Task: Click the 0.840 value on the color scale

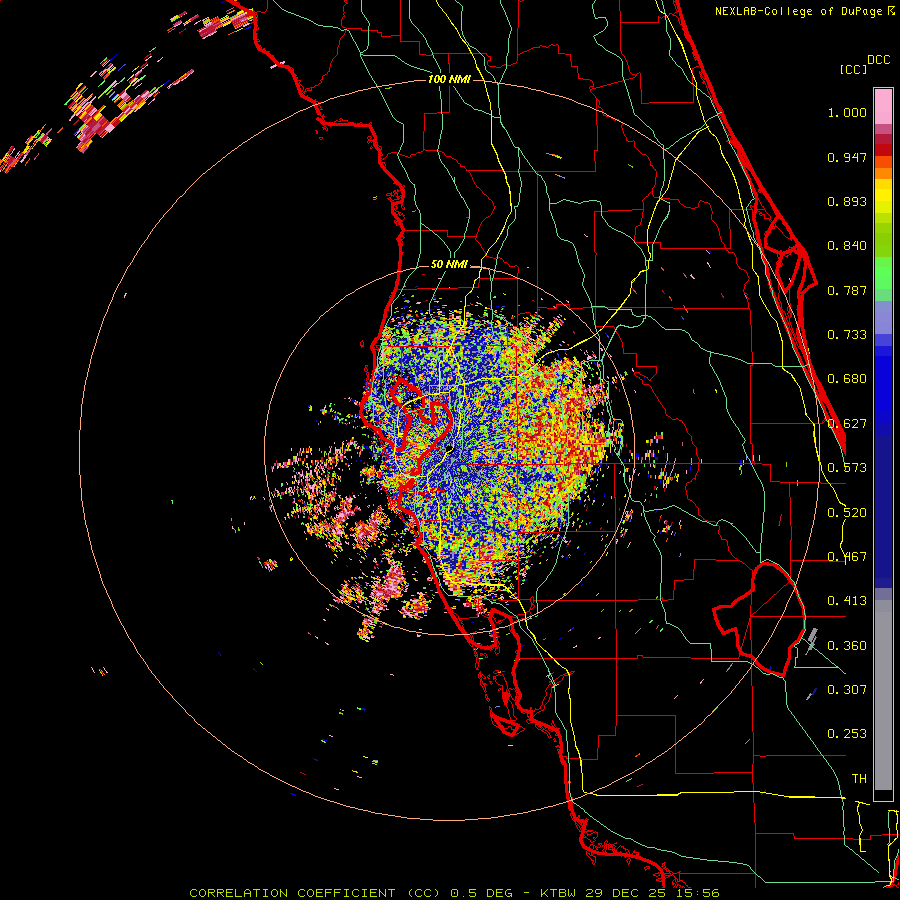Action: [847, 246]
